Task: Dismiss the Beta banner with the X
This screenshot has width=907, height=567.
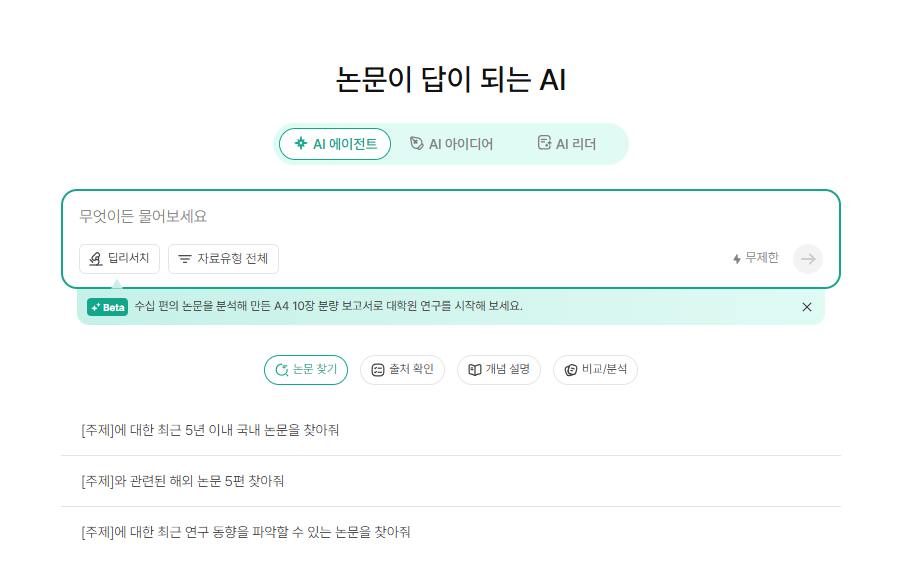Action: click(807, 307)
